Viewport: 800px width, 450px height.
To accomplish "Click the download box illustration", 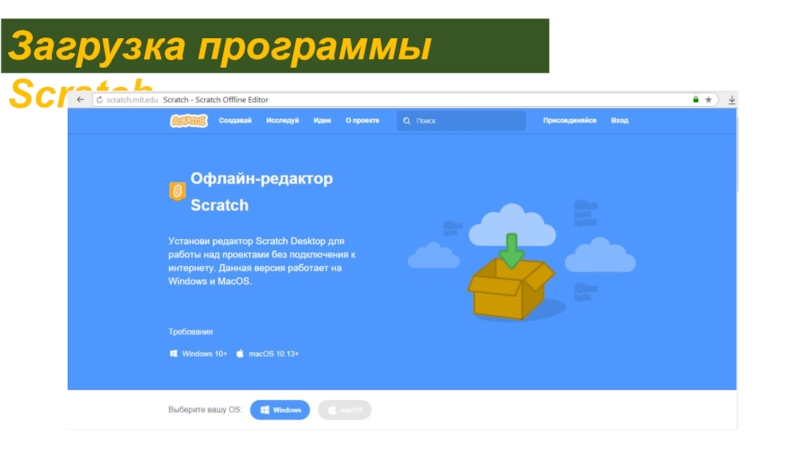I will pyautogui.click(x=512, y=277).
